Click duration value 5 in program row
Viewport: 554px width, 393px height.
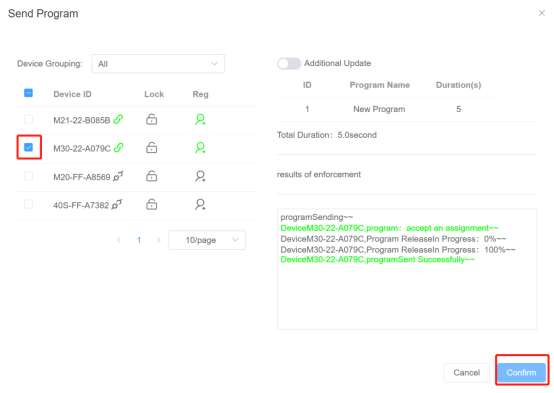(x=459, y=109)
